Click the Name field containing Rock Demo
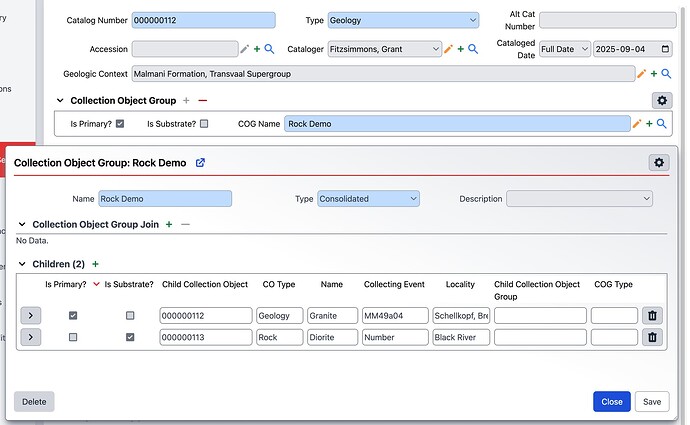This screenshot has width=690, height=425. click(x=165, y=199)
